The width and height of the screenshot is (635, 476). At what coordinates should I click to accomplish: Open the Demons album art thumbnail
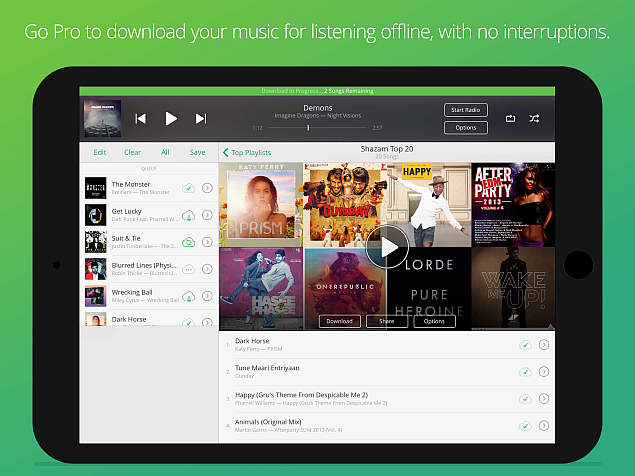tap(102, 118)
